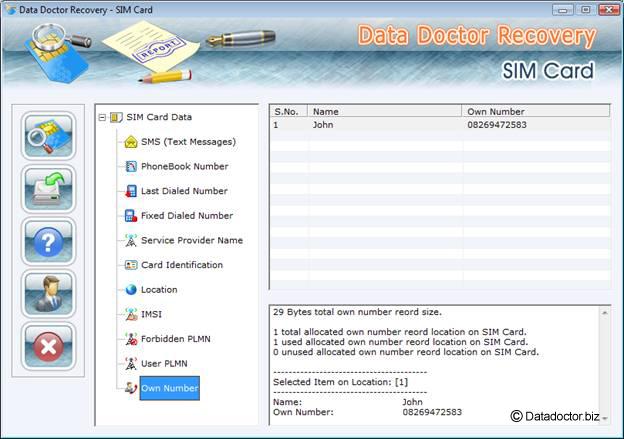The image size is (624, 439).
Task: Sort by S.No. column header
Action: coord(289,111)
